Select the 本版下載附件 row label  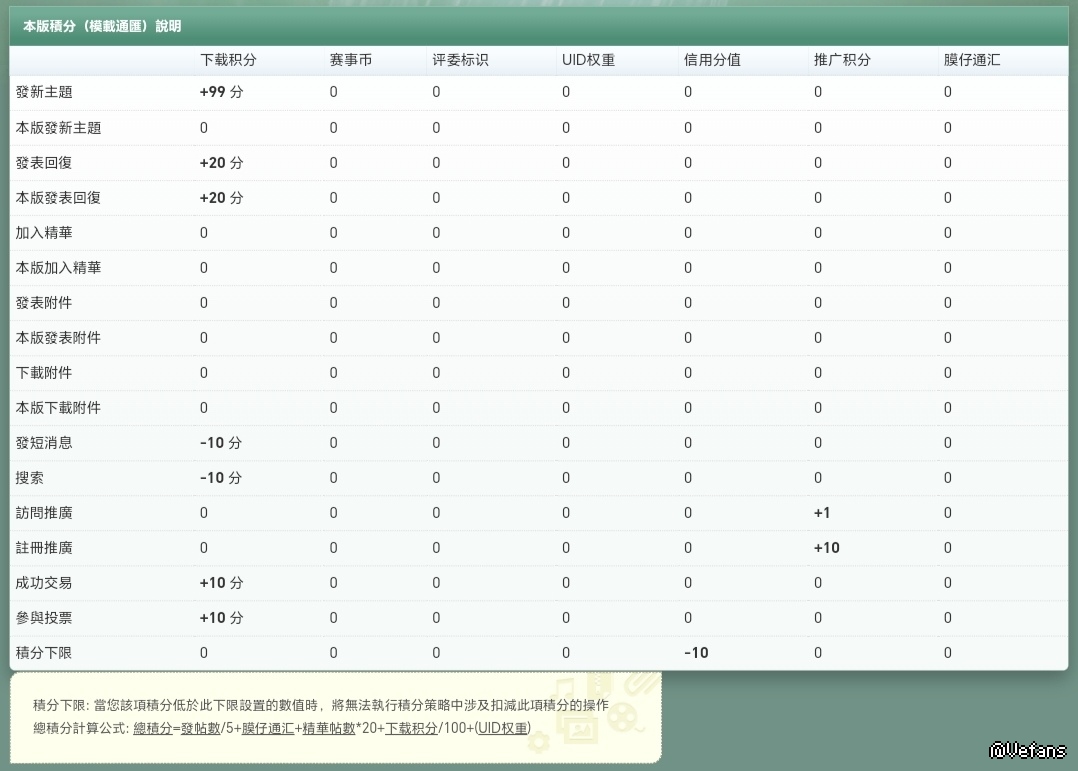(x=58, y=409)
